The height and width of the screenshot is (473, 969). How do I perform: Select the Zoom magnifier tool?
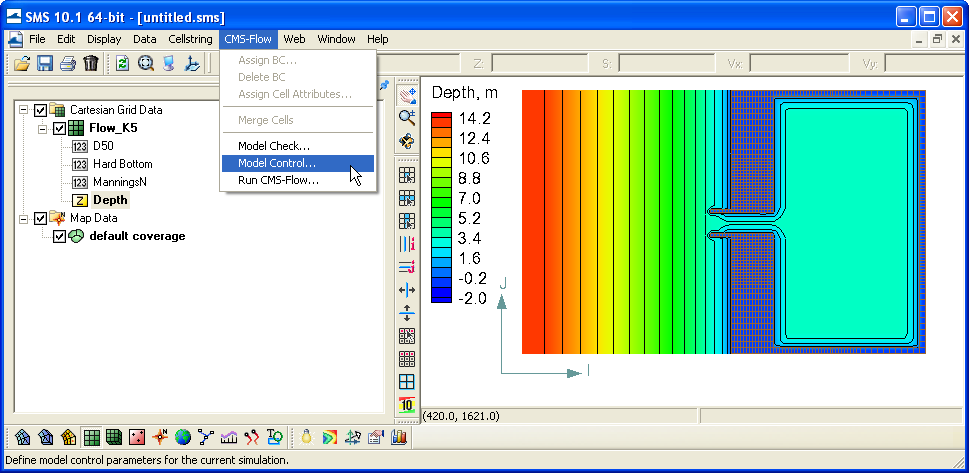click(x=407, y=118)
